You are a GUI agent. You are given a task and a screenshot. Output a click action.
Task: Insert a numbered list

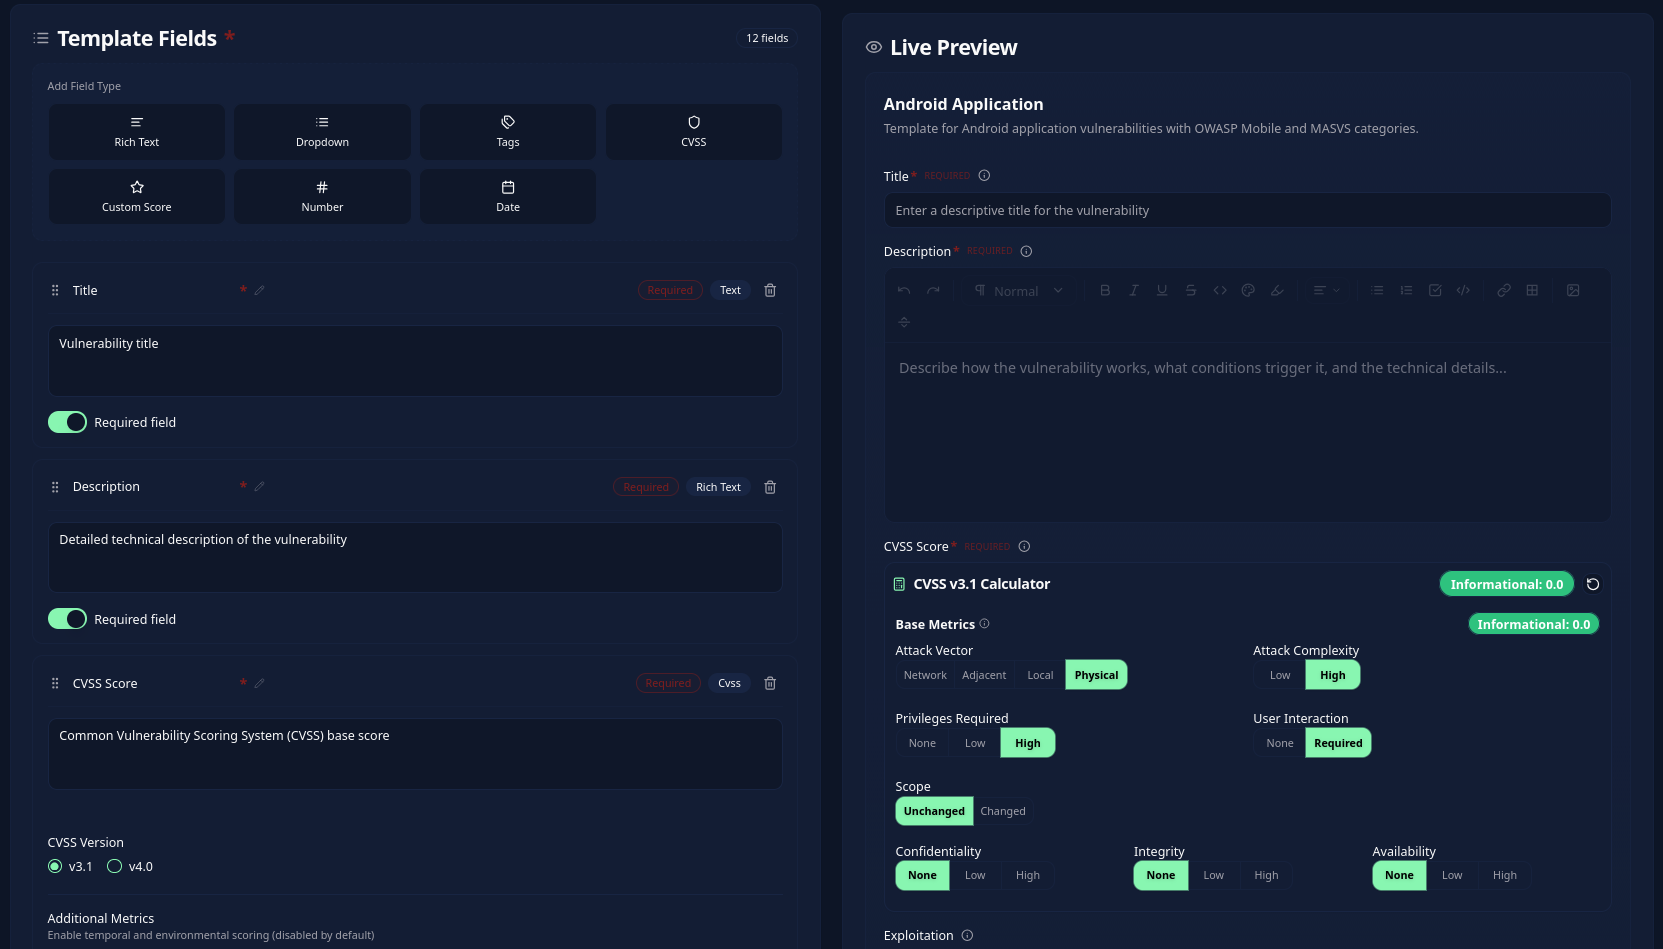[1406, 290]
